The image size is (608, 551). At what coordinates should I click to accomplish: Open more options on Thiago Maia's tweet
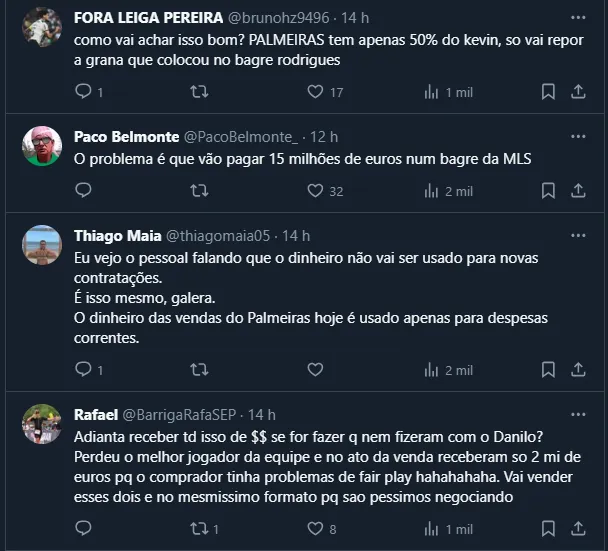click(578, 236)
